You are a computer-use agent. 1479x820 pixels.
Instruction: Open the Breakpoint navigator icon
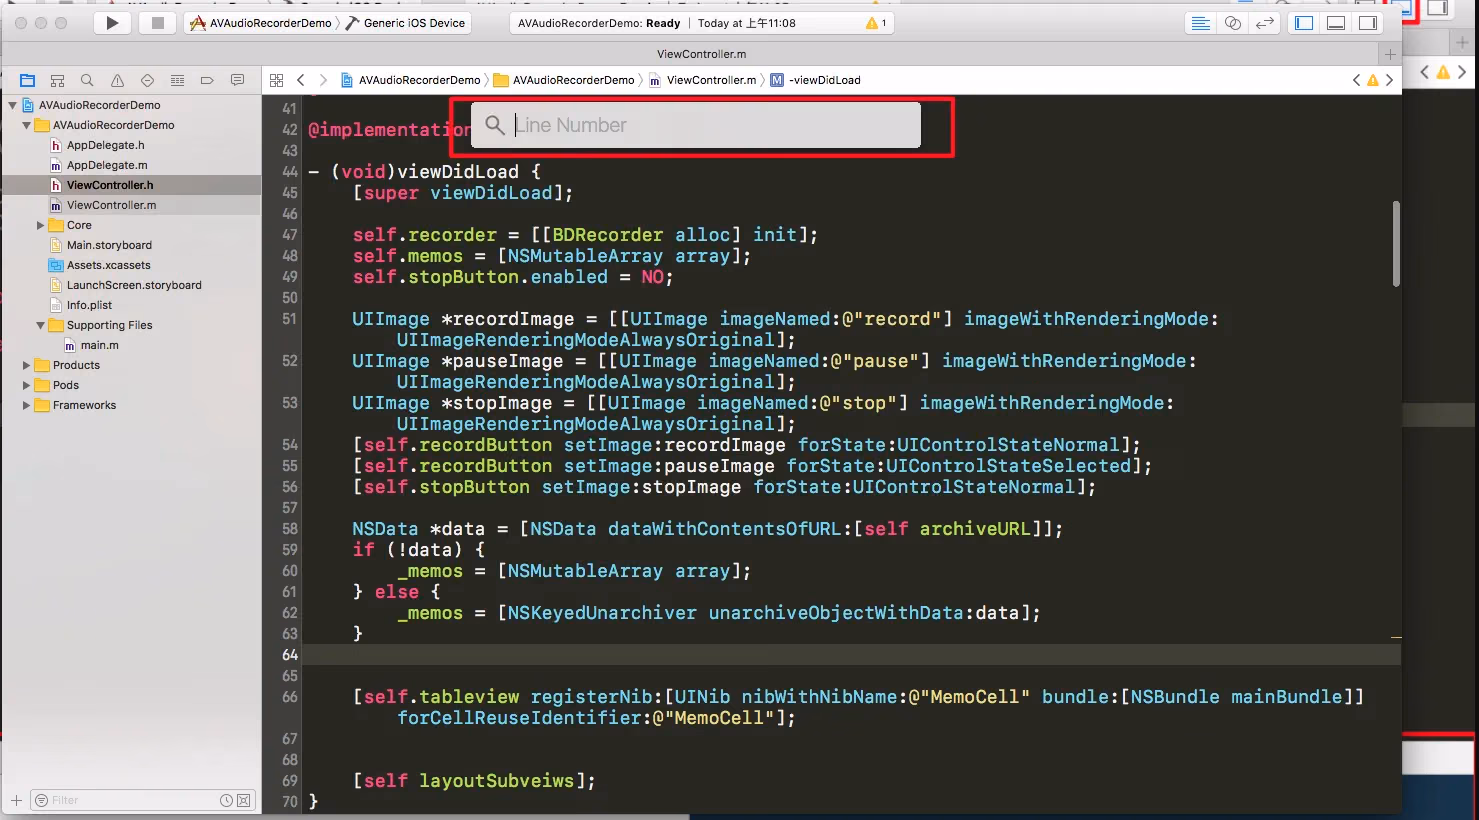click(207, 81)
